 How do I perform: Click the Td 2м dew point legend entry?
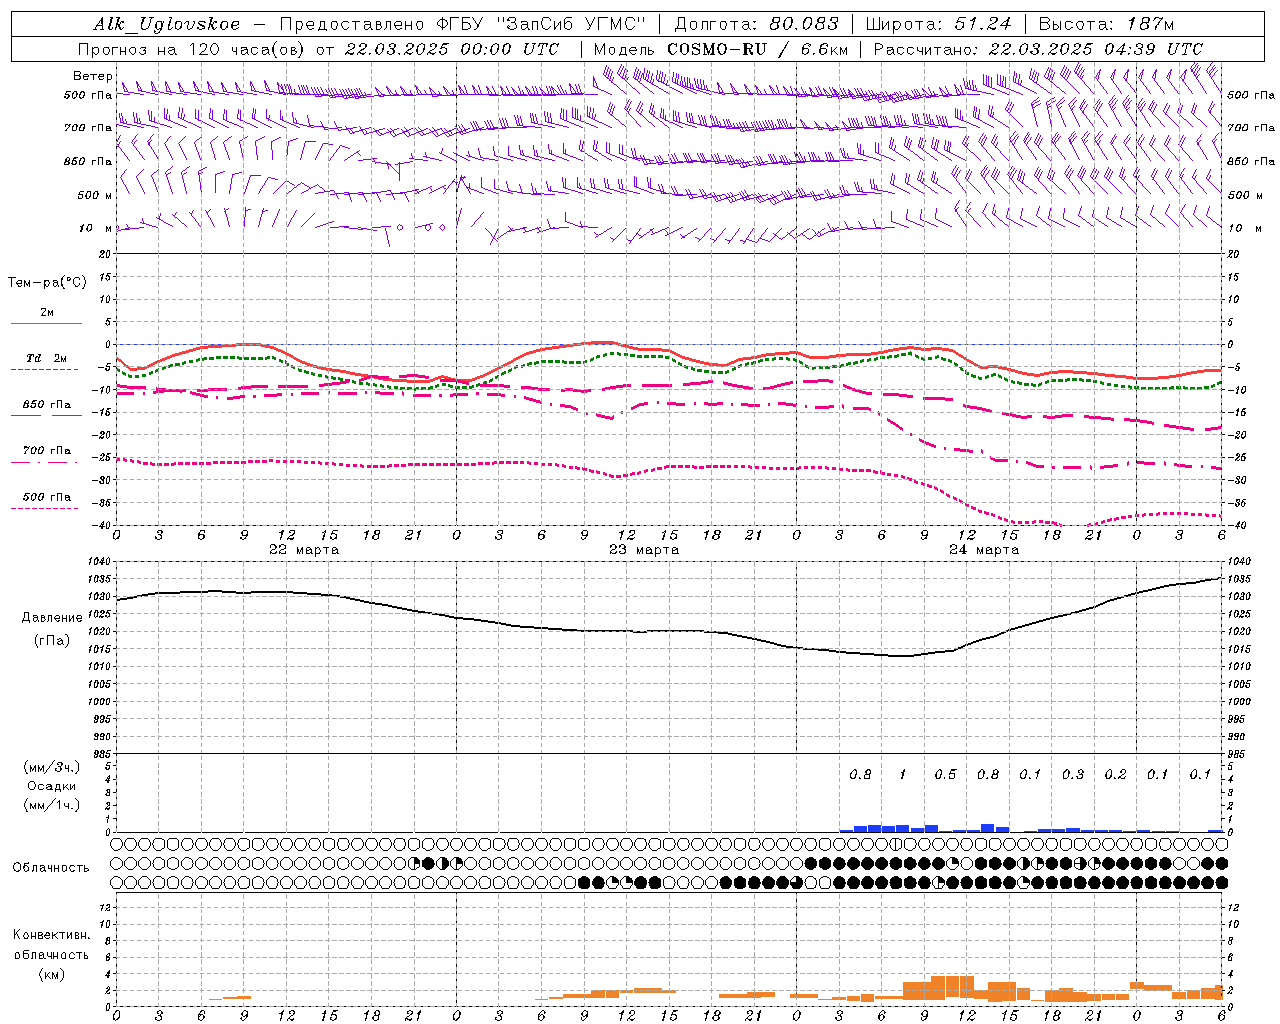tap(46, 358)
